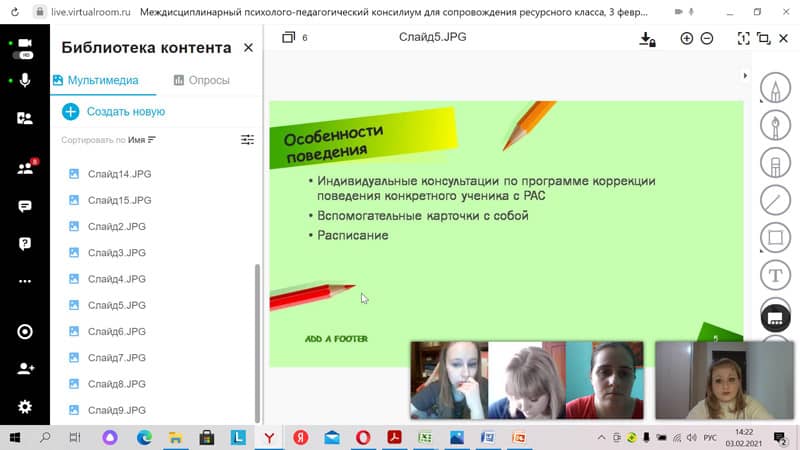Viewport: 800px width, 450px height.
Task: Fit the slide to original size
Action: (x=743, y=38)
